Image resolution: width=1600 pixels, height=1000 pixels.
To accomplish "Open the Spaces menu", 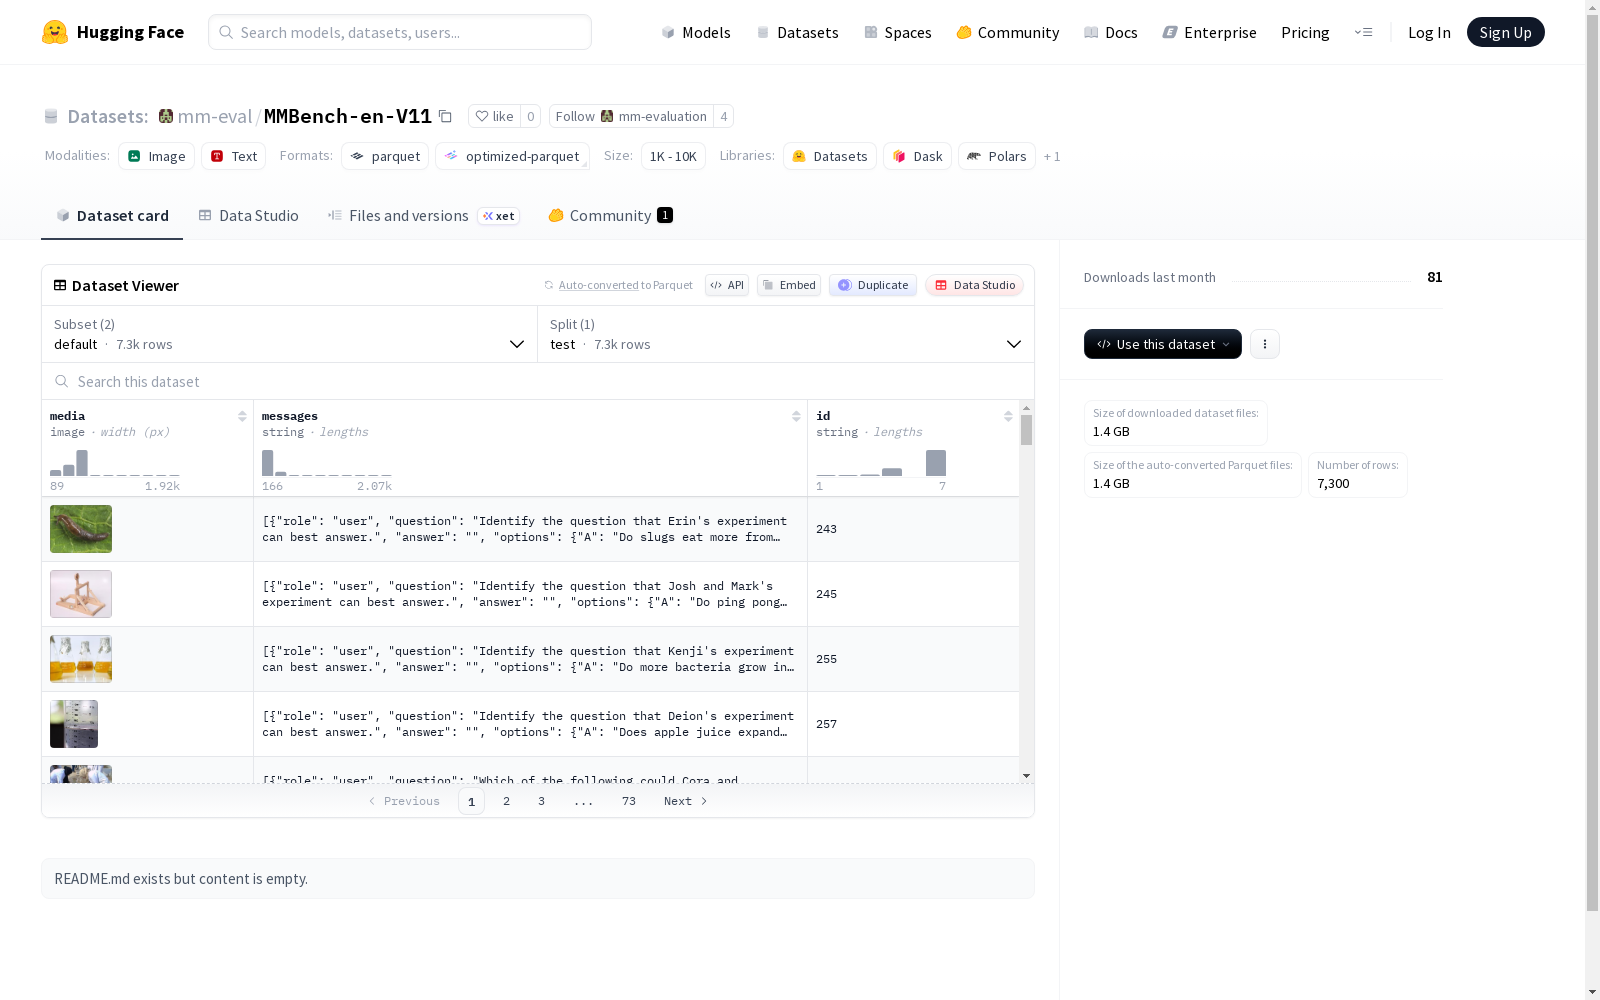I will coord(898,32).
